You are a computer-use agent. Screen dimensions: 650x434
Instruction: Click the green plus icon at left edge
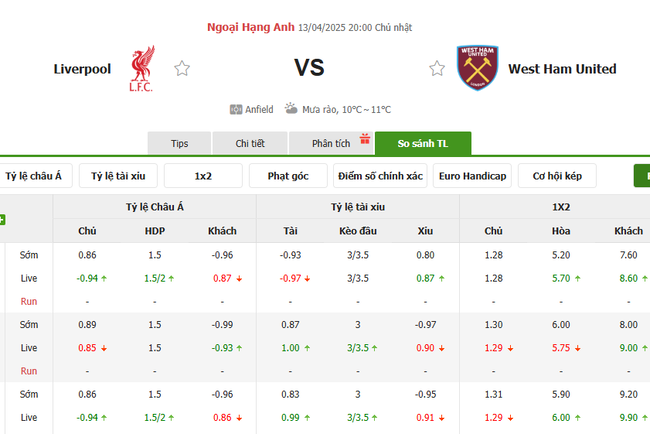[2, 220]
